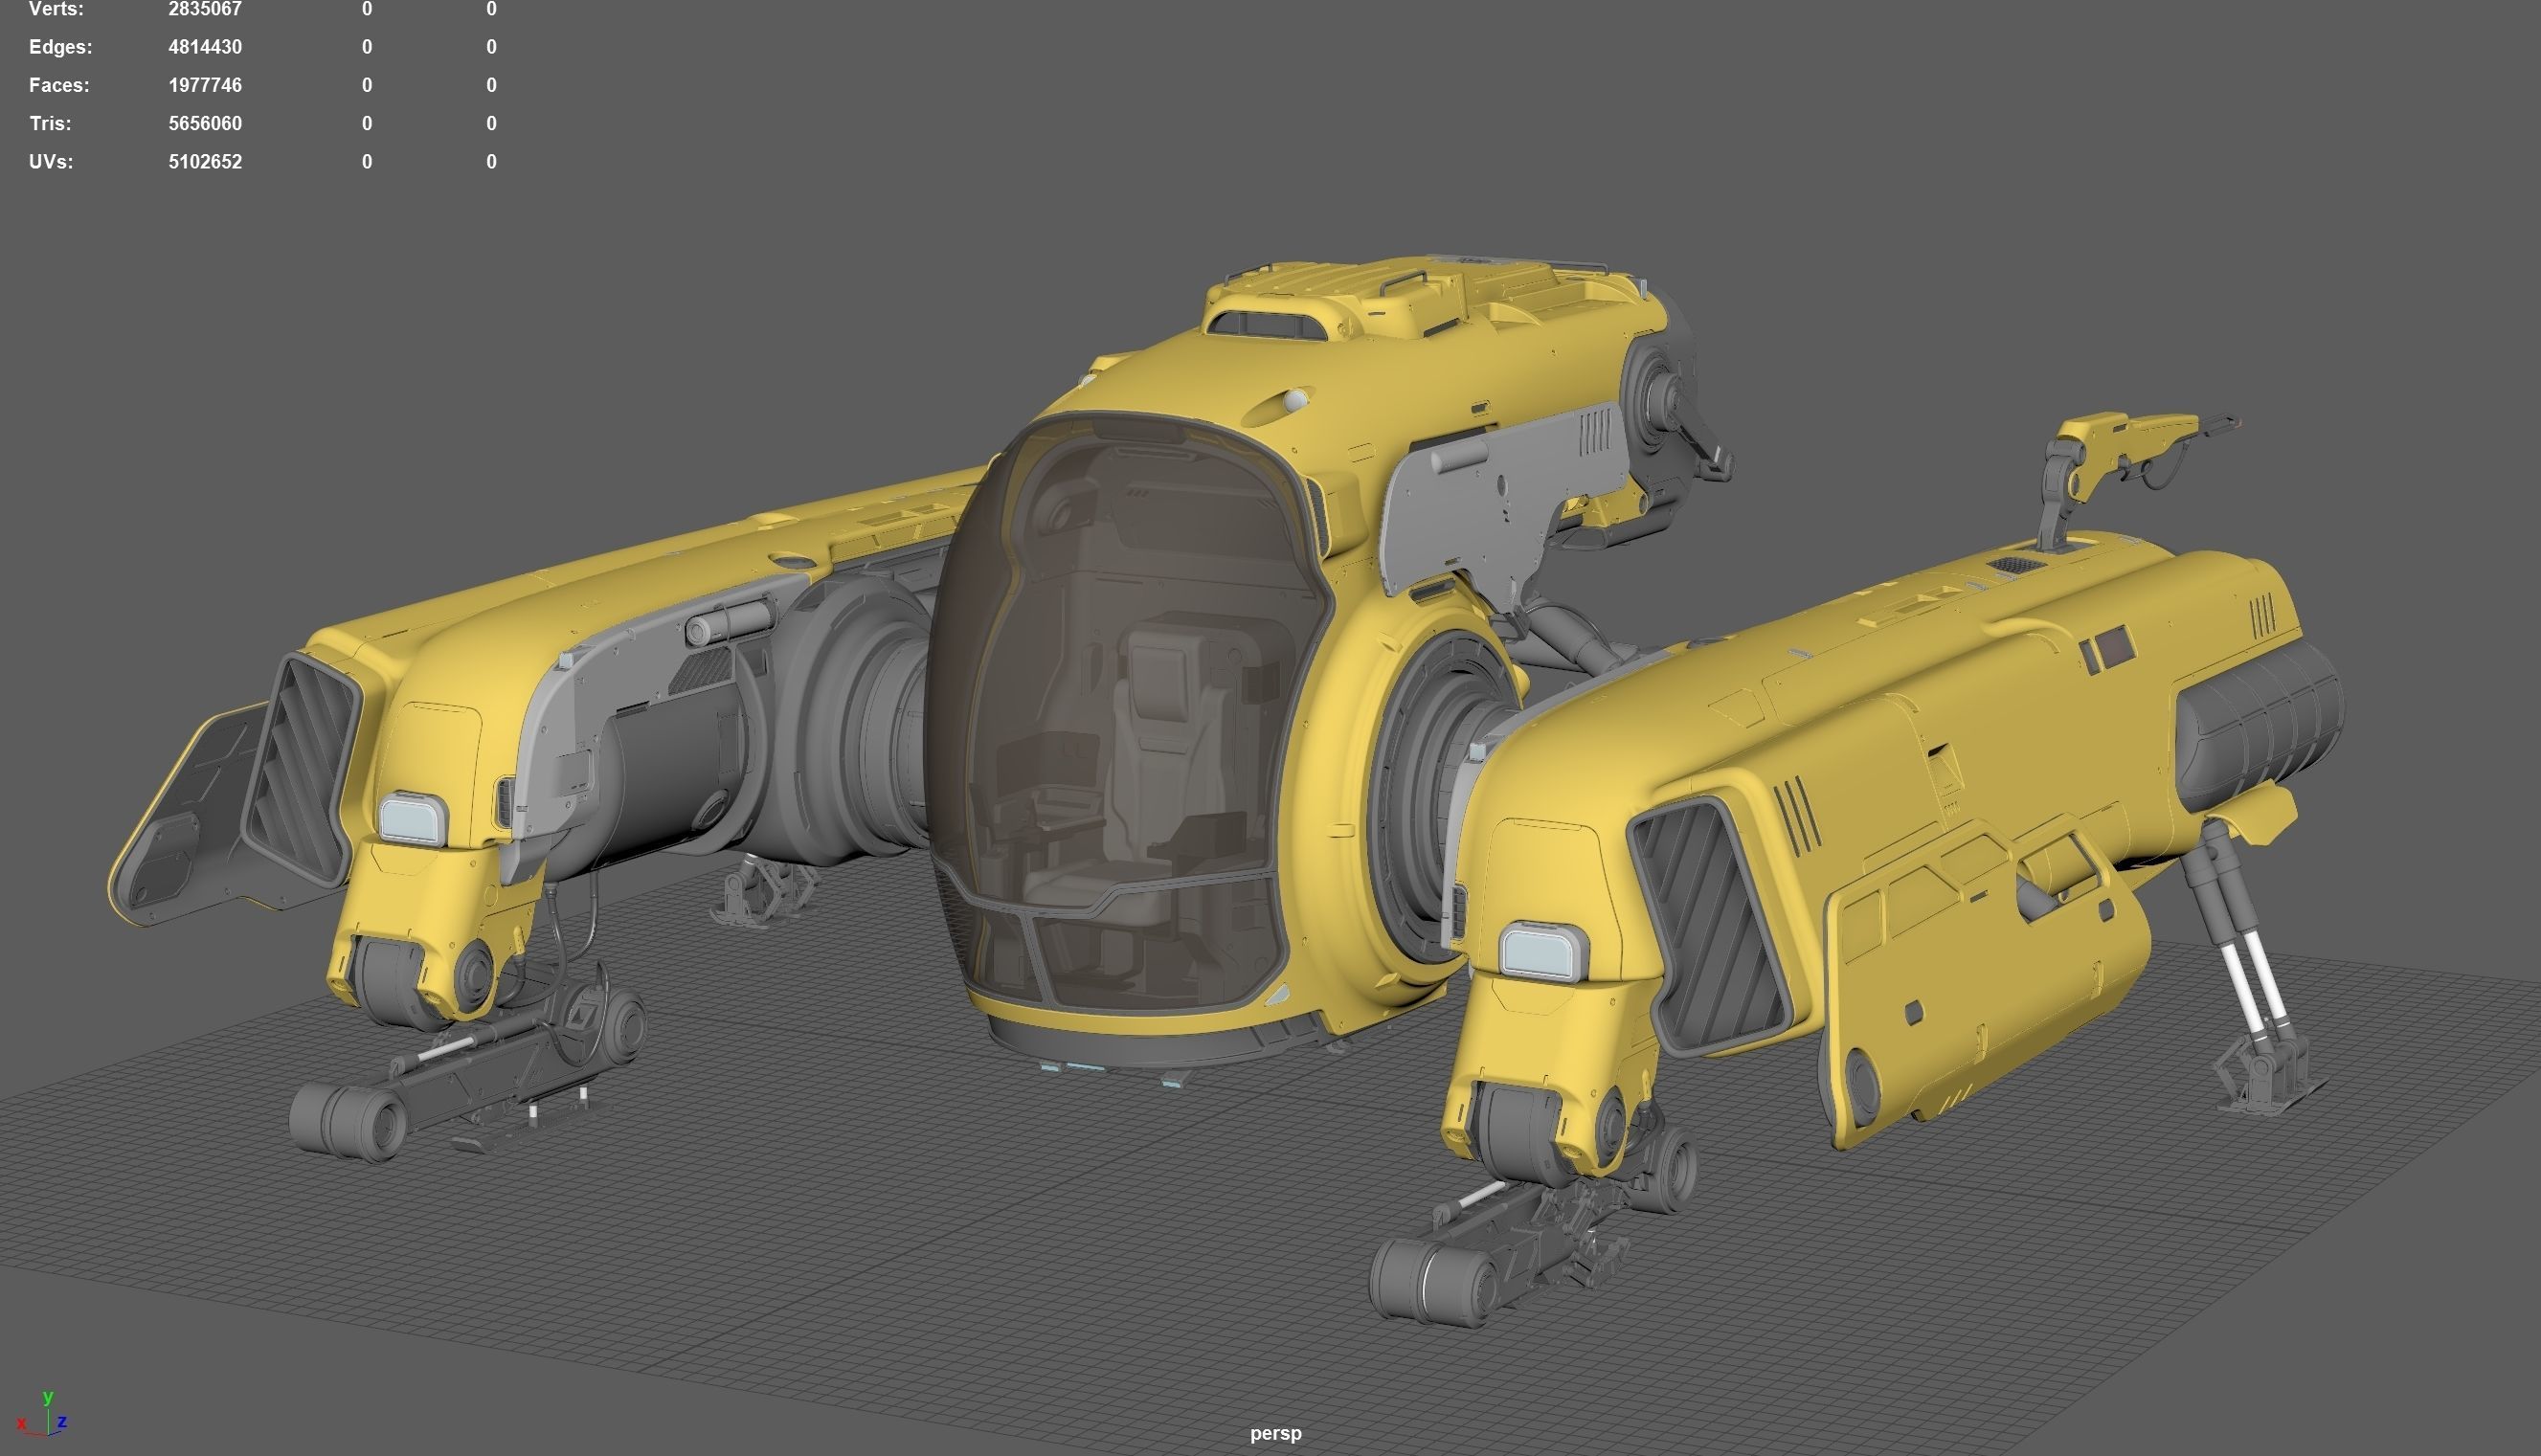Viewport: 2541px width, 1456px height.
Task: Click the XYZ axis orientation gizmo
Action: pyautogui.click(x=42, y=1414)
